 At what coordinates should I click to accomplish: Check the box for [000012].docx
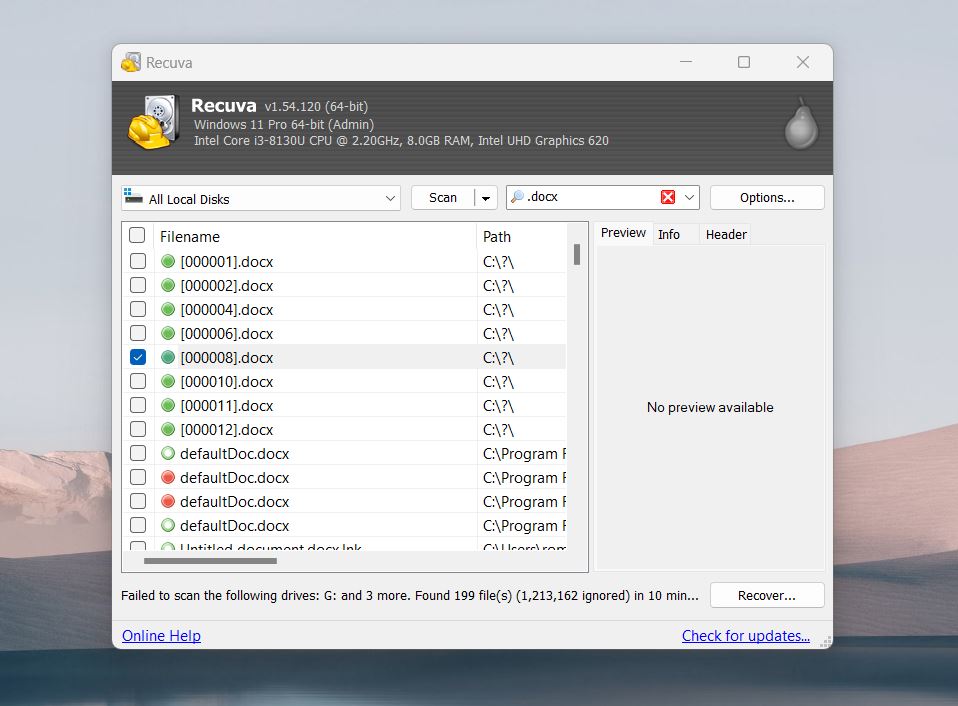(138, 429)
